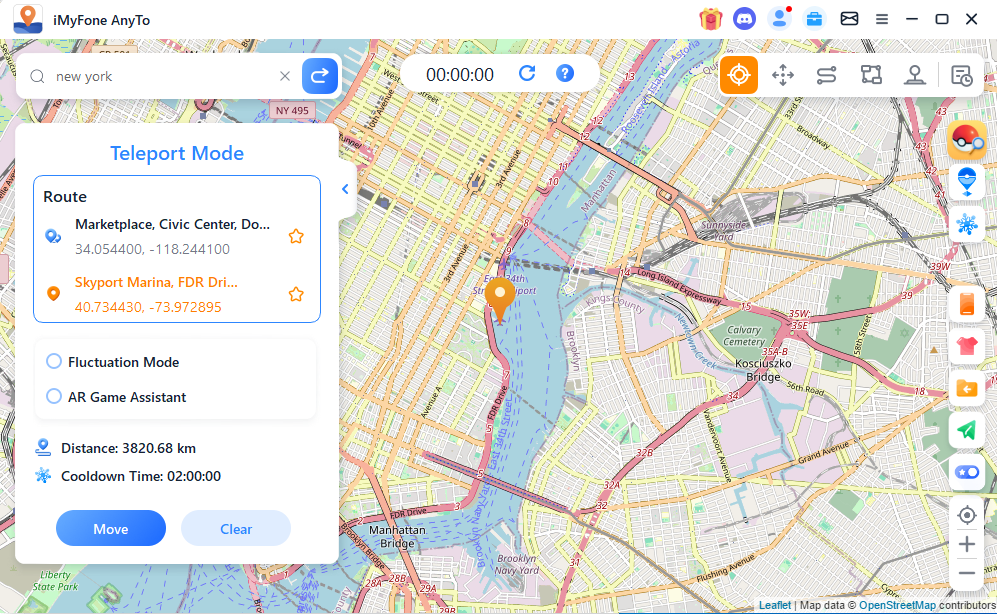Viewport: 997px width, 614px height.
Task: Click the orange folder import icon
Action: coord(966,388)
